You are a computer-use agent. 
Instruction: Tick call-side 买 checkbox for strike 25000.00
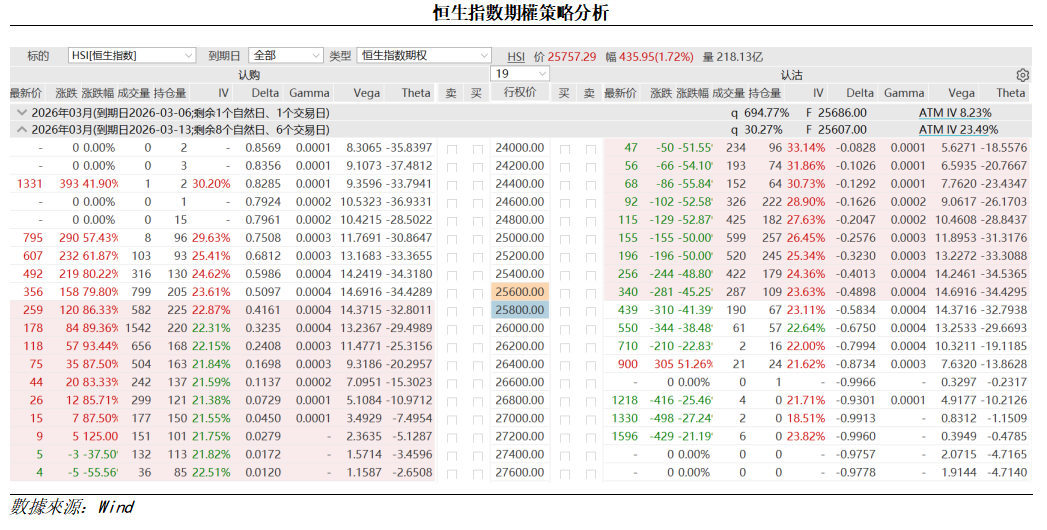pyautogui.click(x=477, y=238)
